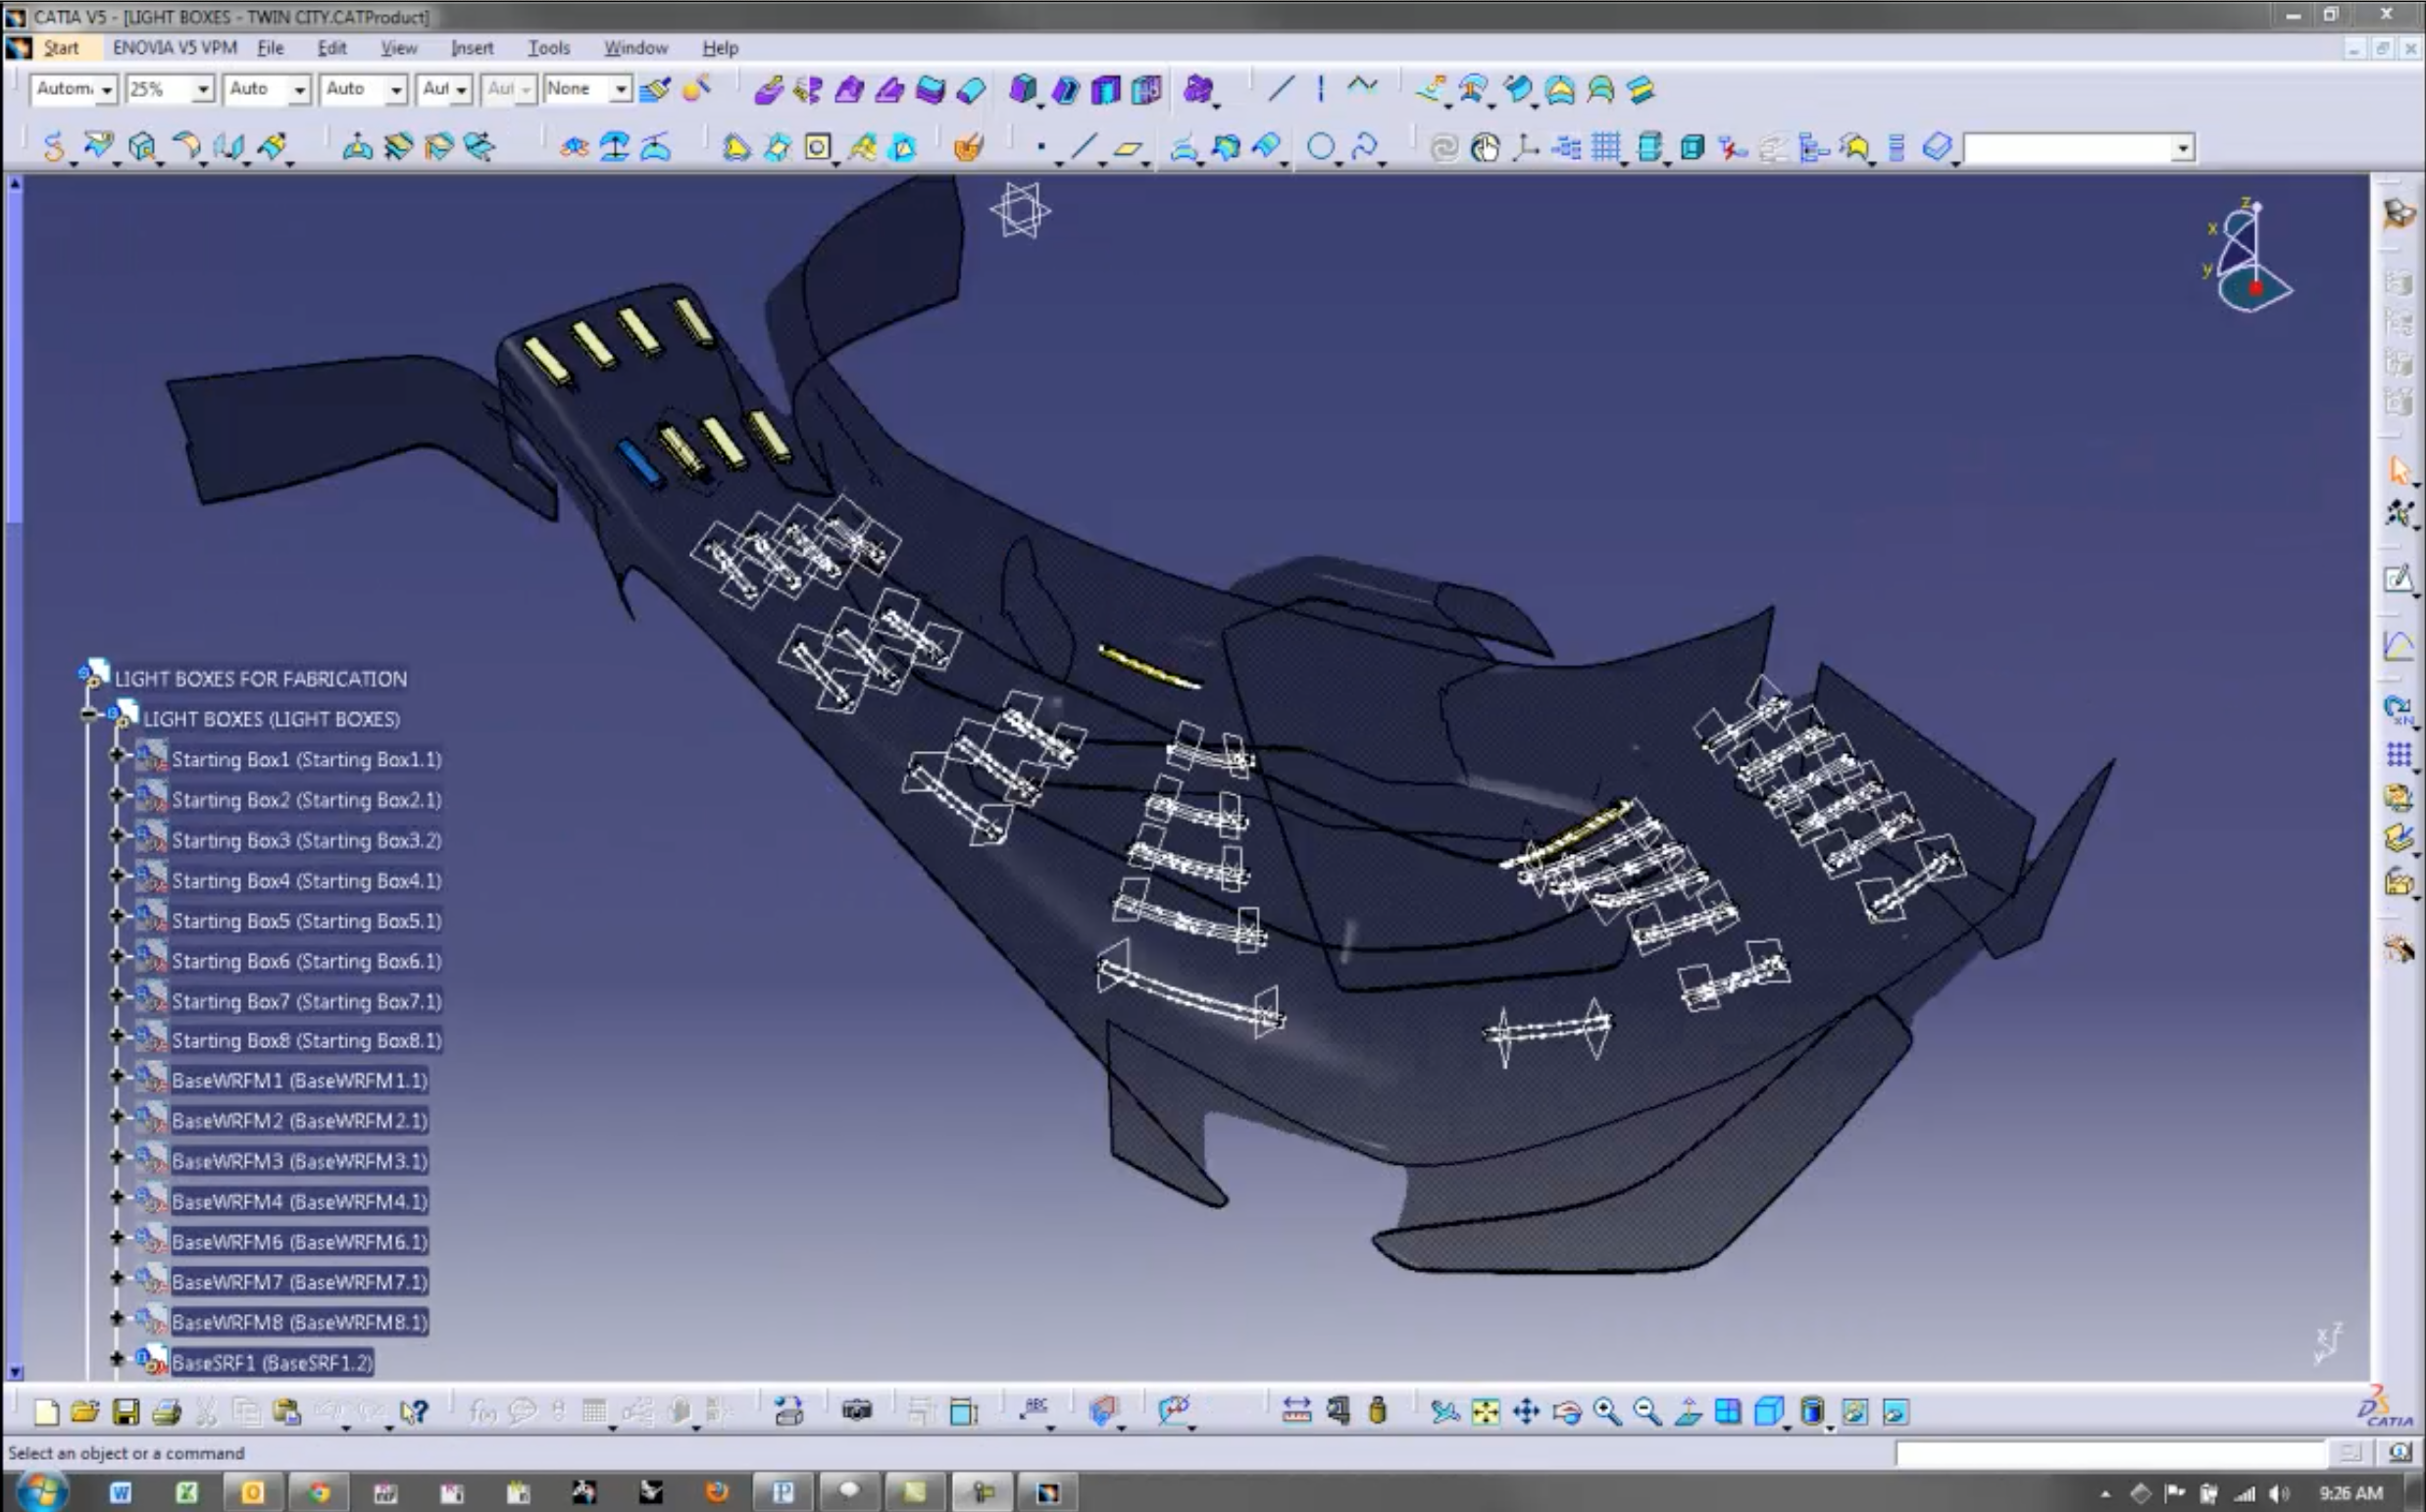Click the Capture camera icon

[857, 1411]
